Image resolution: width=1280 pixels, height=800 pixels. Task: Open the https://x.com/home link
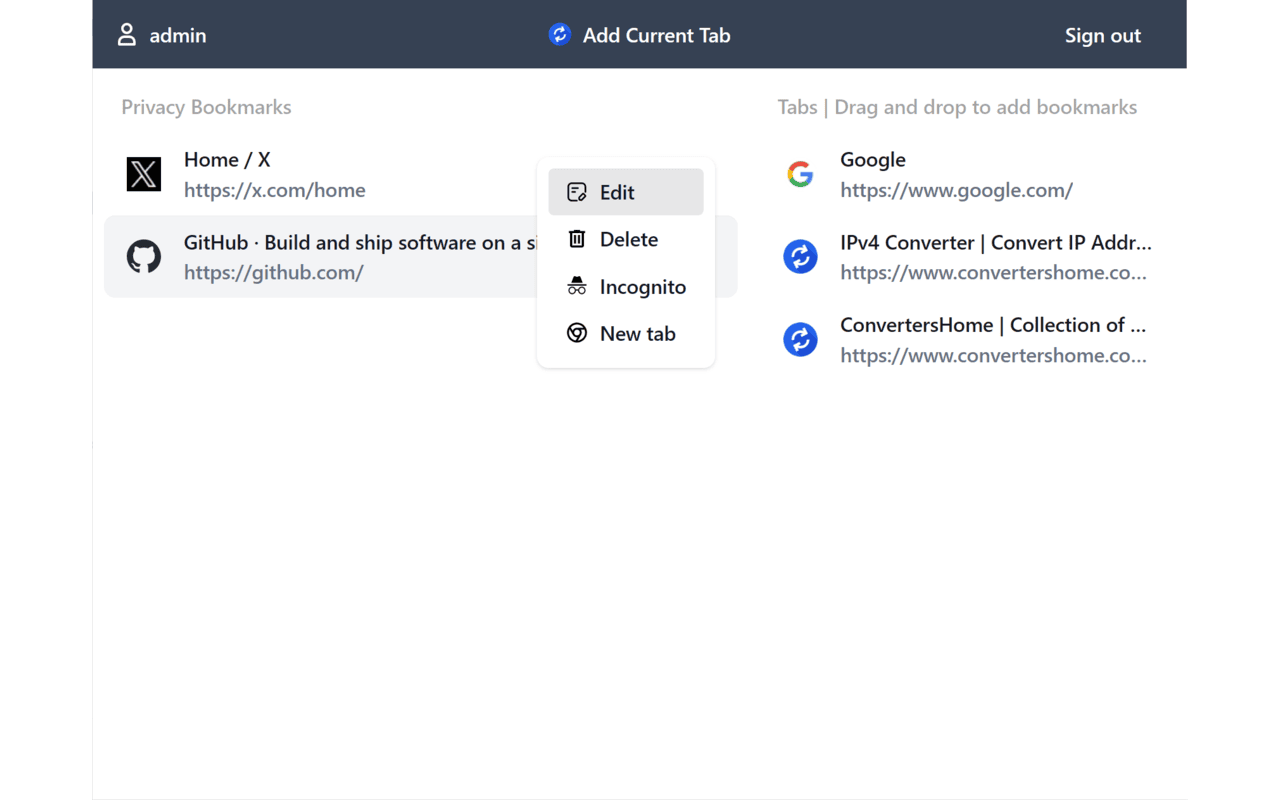(x=274, y=189)
